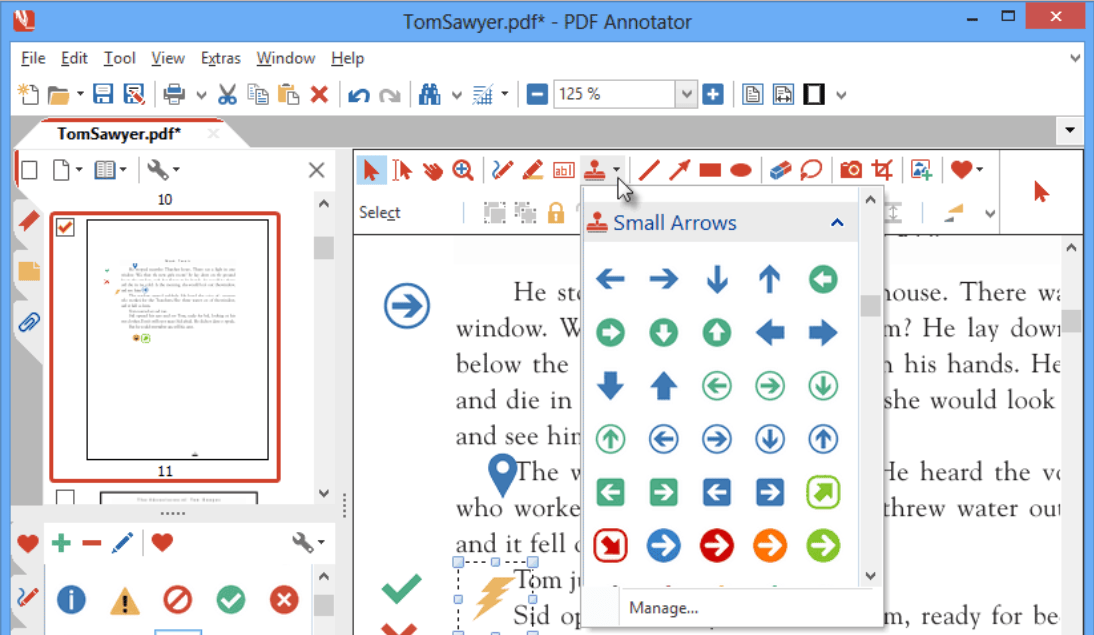Collapse the Small Arrows stamp group

(837, 223)
